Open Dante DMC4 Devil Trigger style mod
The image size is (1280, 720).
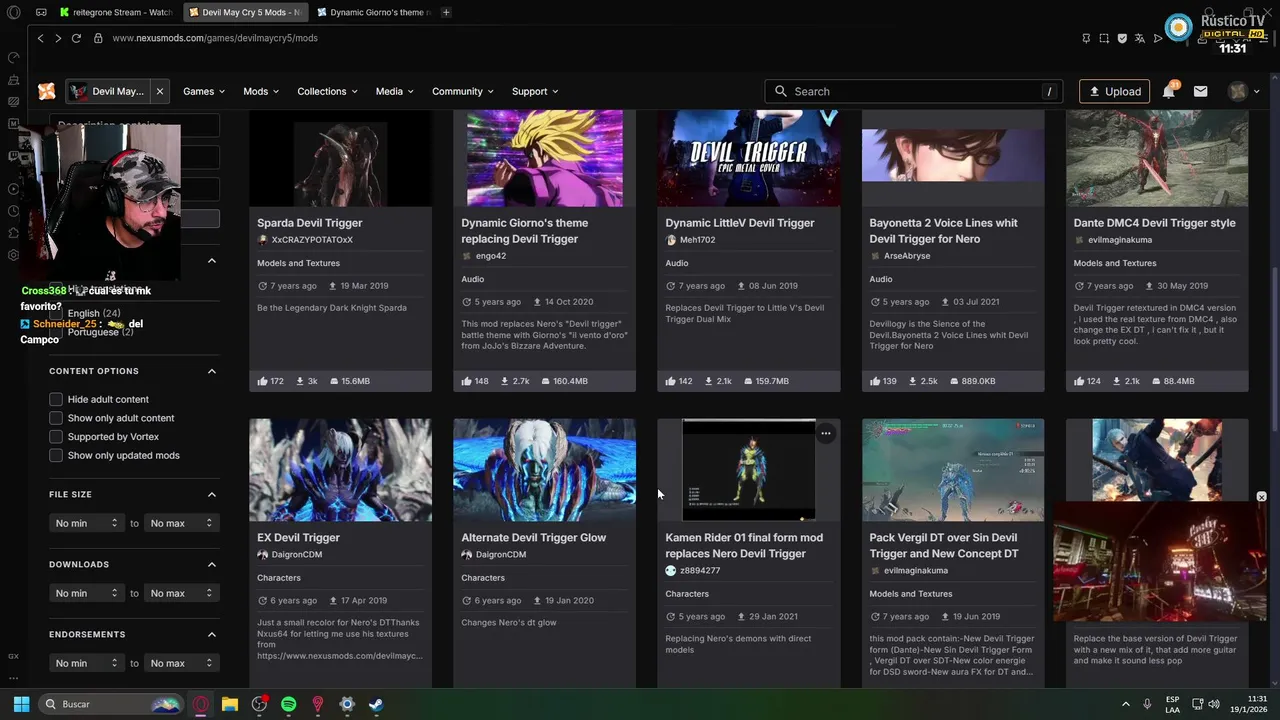tap(1154, 223)
